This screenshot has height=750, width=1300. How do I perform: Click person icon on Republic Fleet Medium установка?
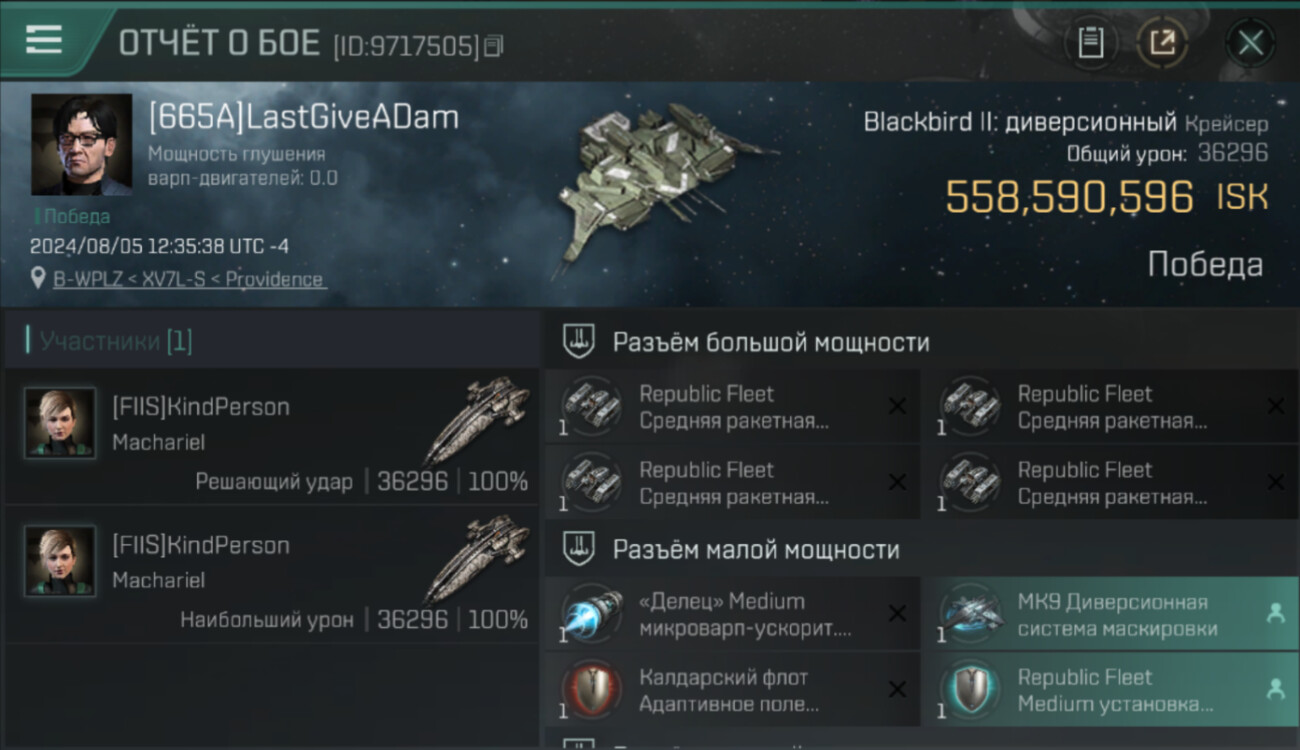1275,689
